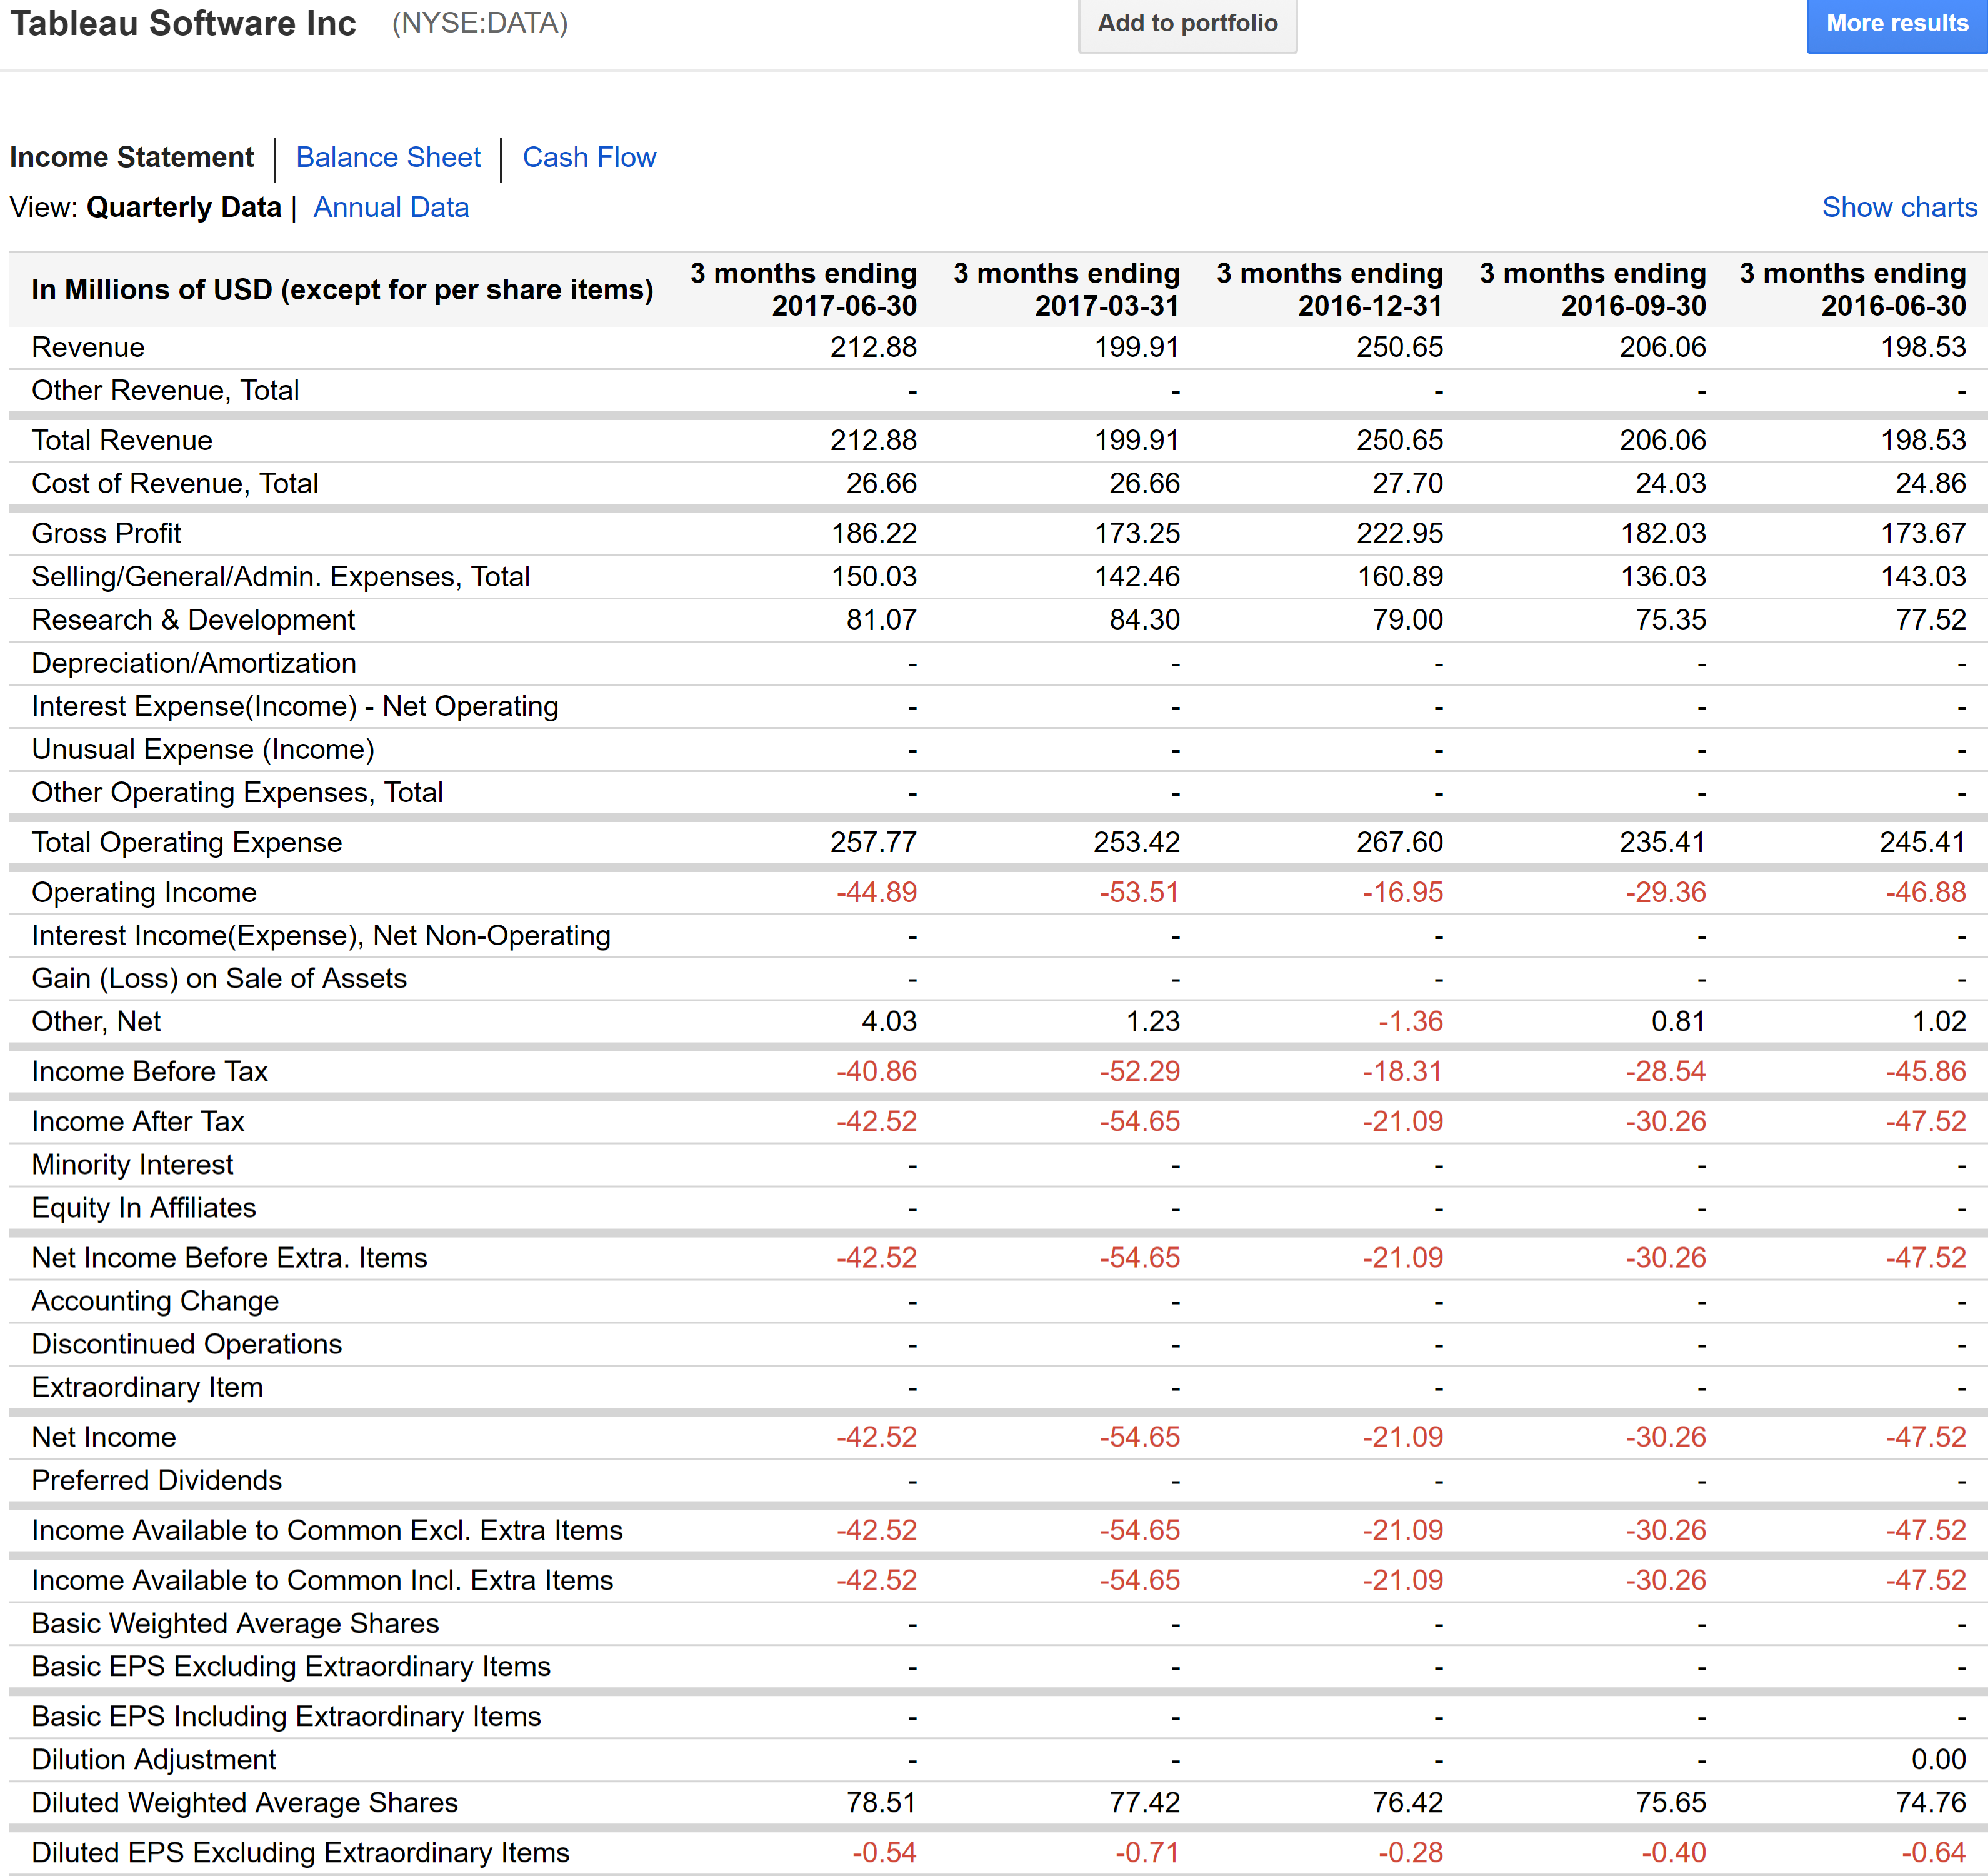Click the Revenue row label

(x=88, y=348)
